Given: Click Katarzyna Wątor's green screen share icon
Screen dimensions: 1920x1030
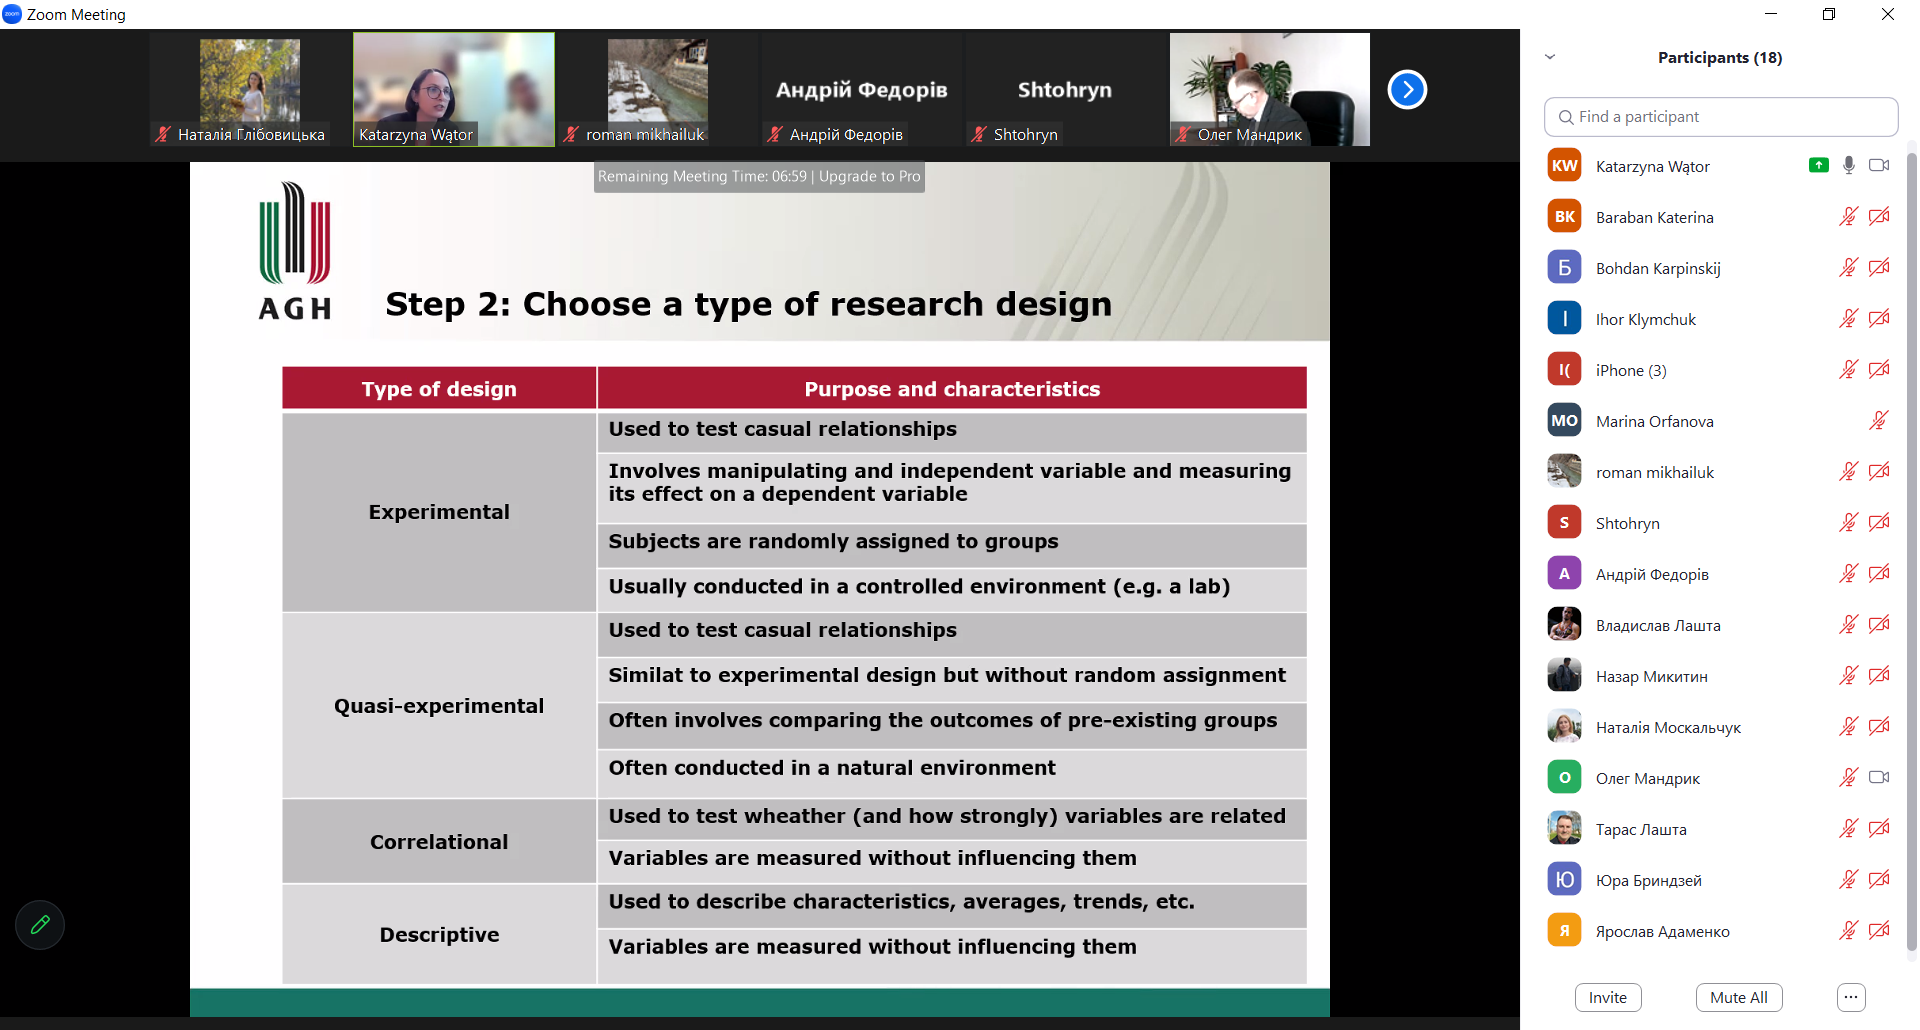Looking at the screenshot, I should [x=1818, y=166].
